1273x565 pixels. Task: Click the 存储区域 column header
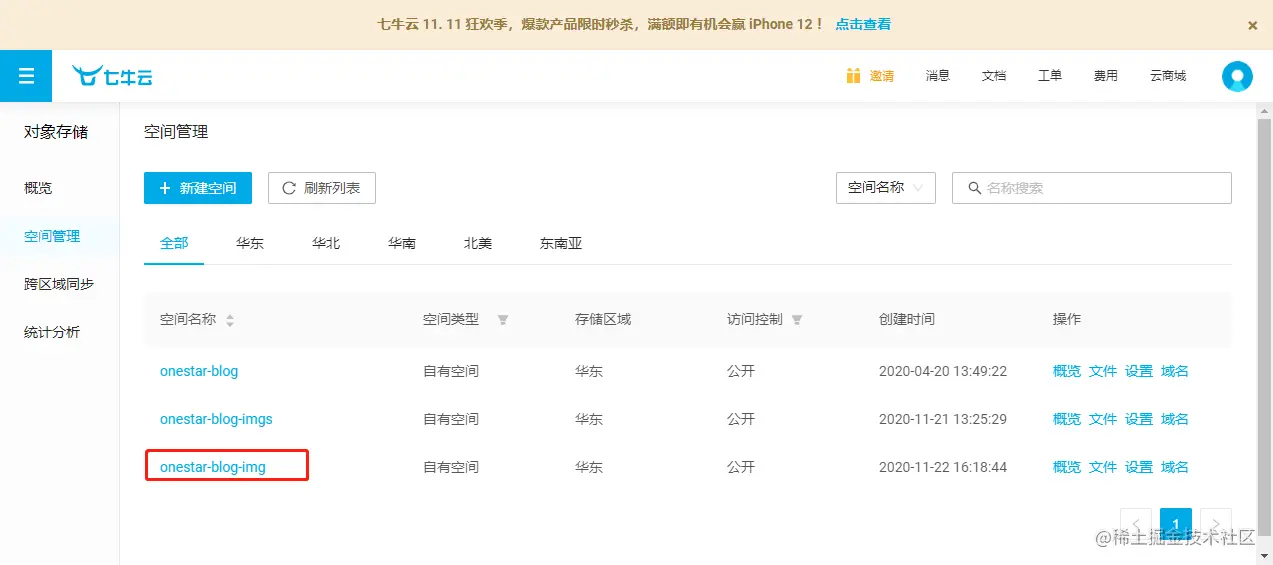(x=603, y=320)
